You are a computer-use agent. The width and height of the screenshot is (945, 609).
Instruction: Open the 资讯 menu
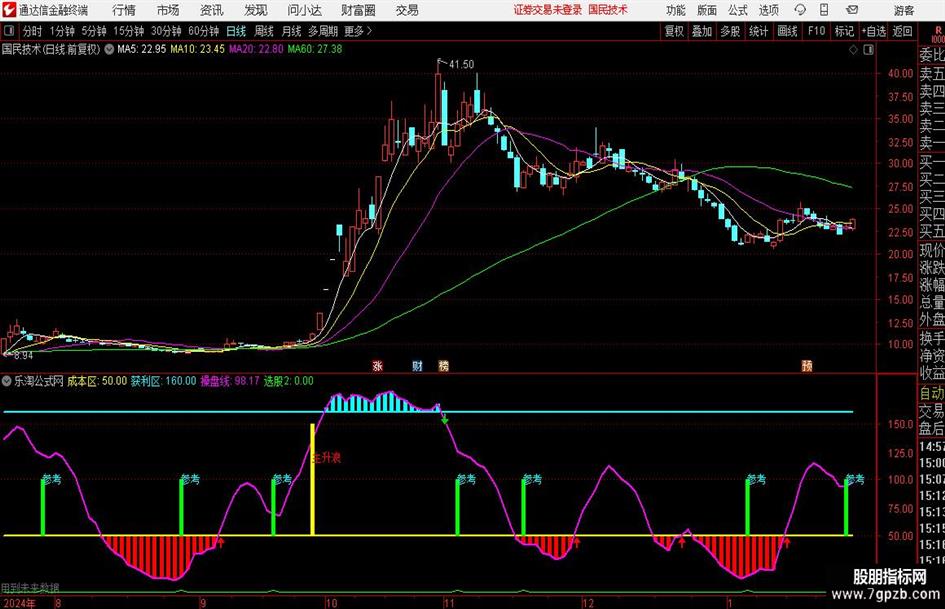[x=212, y=10]
